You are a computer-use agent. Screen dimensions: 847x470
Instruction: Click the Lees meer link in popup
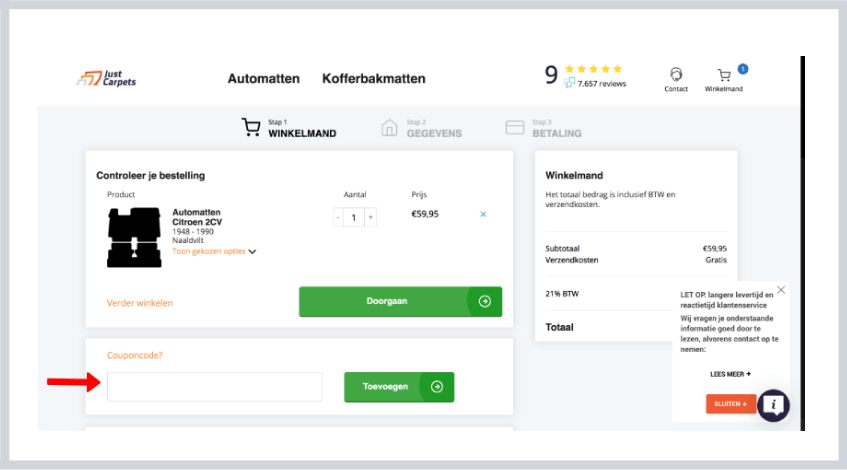(730, 374)
